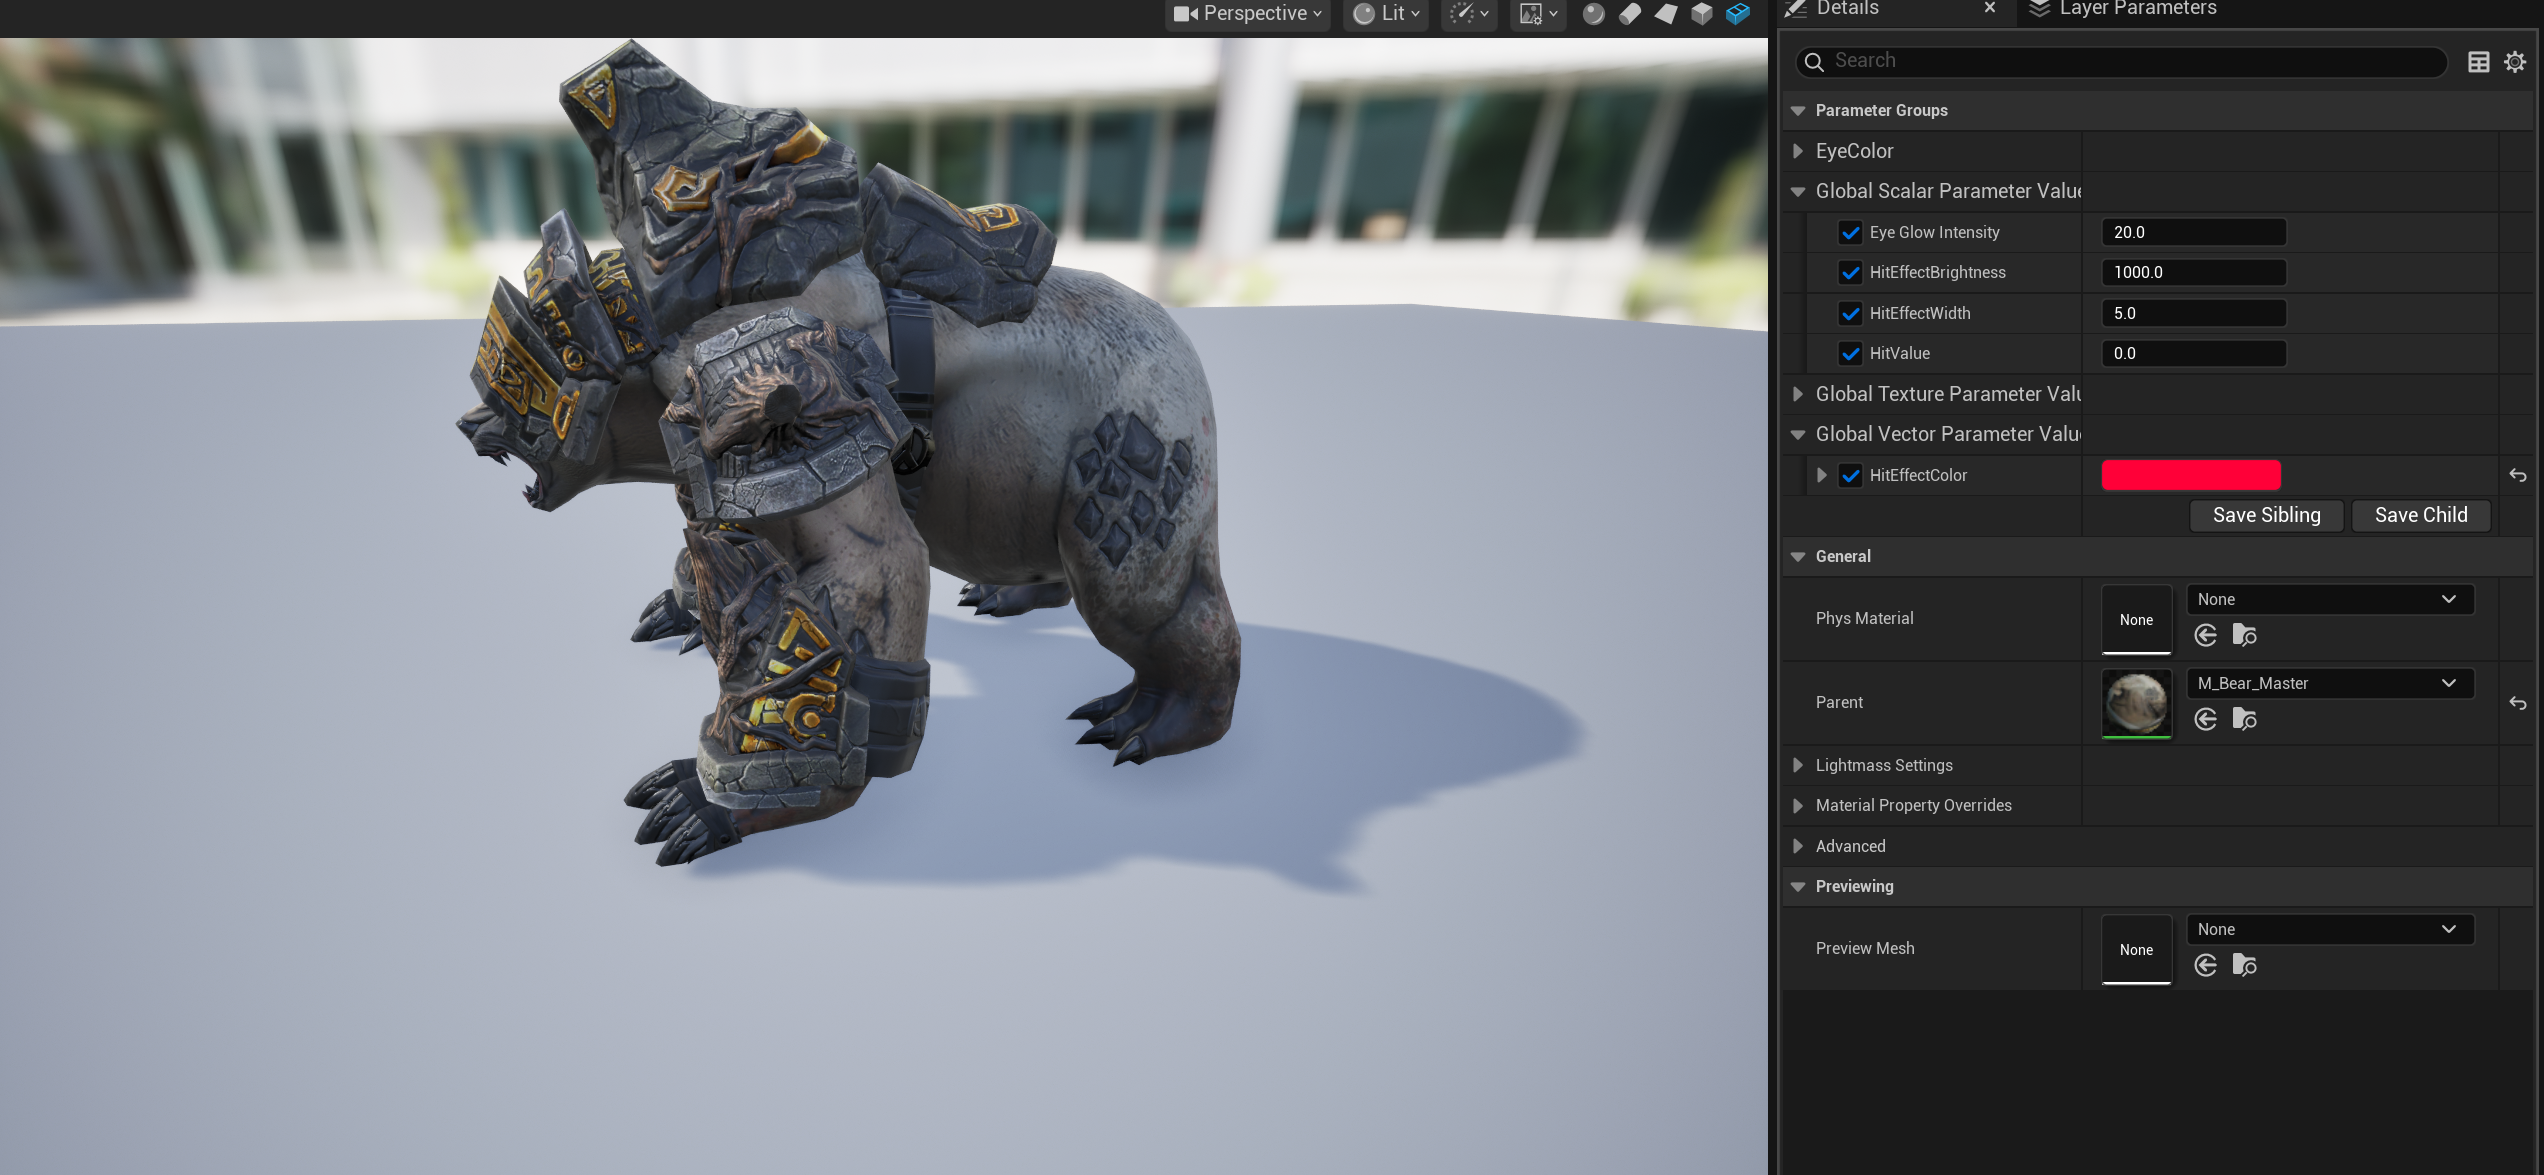2544x1175 pixels.
Task: Click the Save Sibling button
Action: coord(2266,515)
